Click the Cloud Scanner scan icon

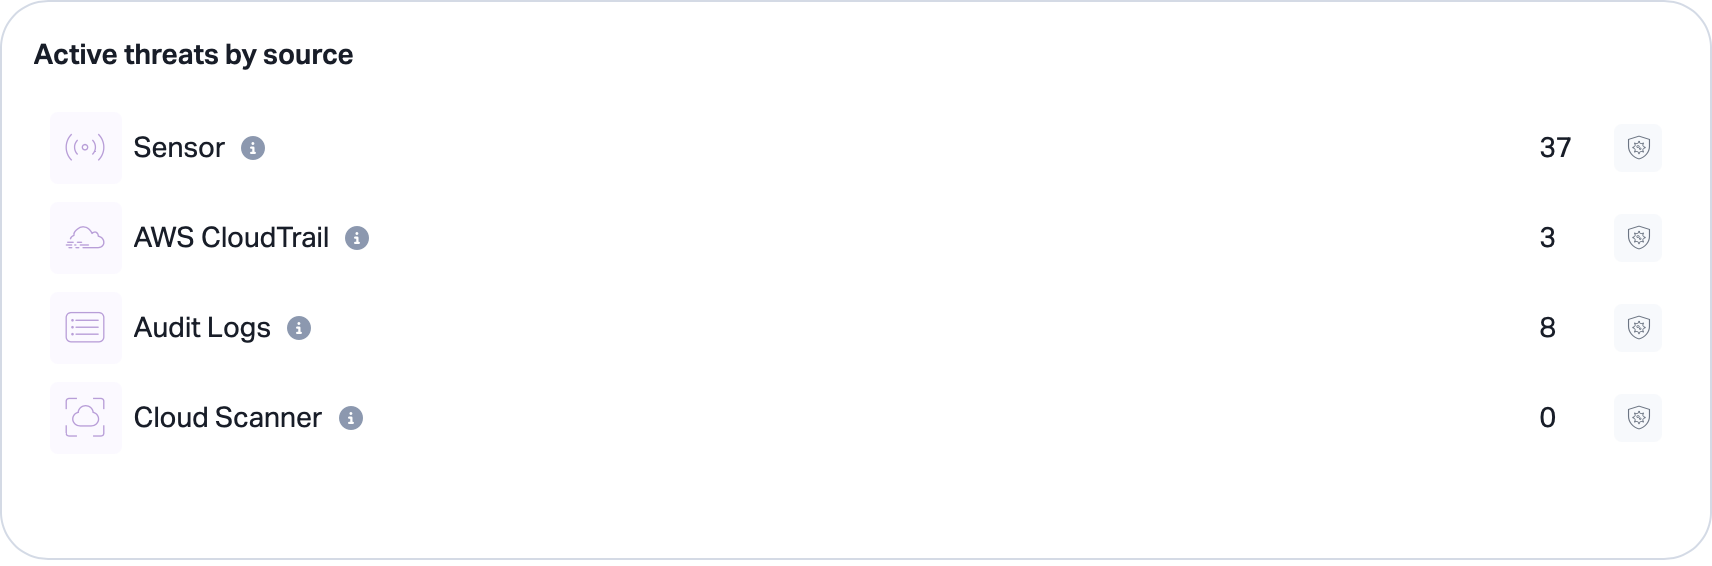tap(85, 418)
